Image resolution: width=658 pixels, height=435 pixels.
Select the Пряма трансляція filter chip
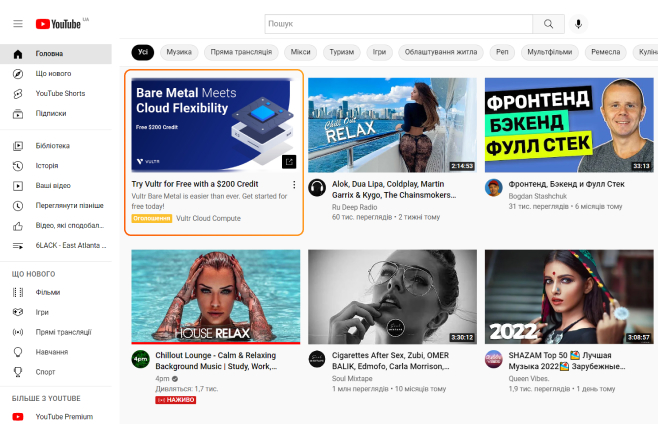pyautogui.click(x=241, y=52)
